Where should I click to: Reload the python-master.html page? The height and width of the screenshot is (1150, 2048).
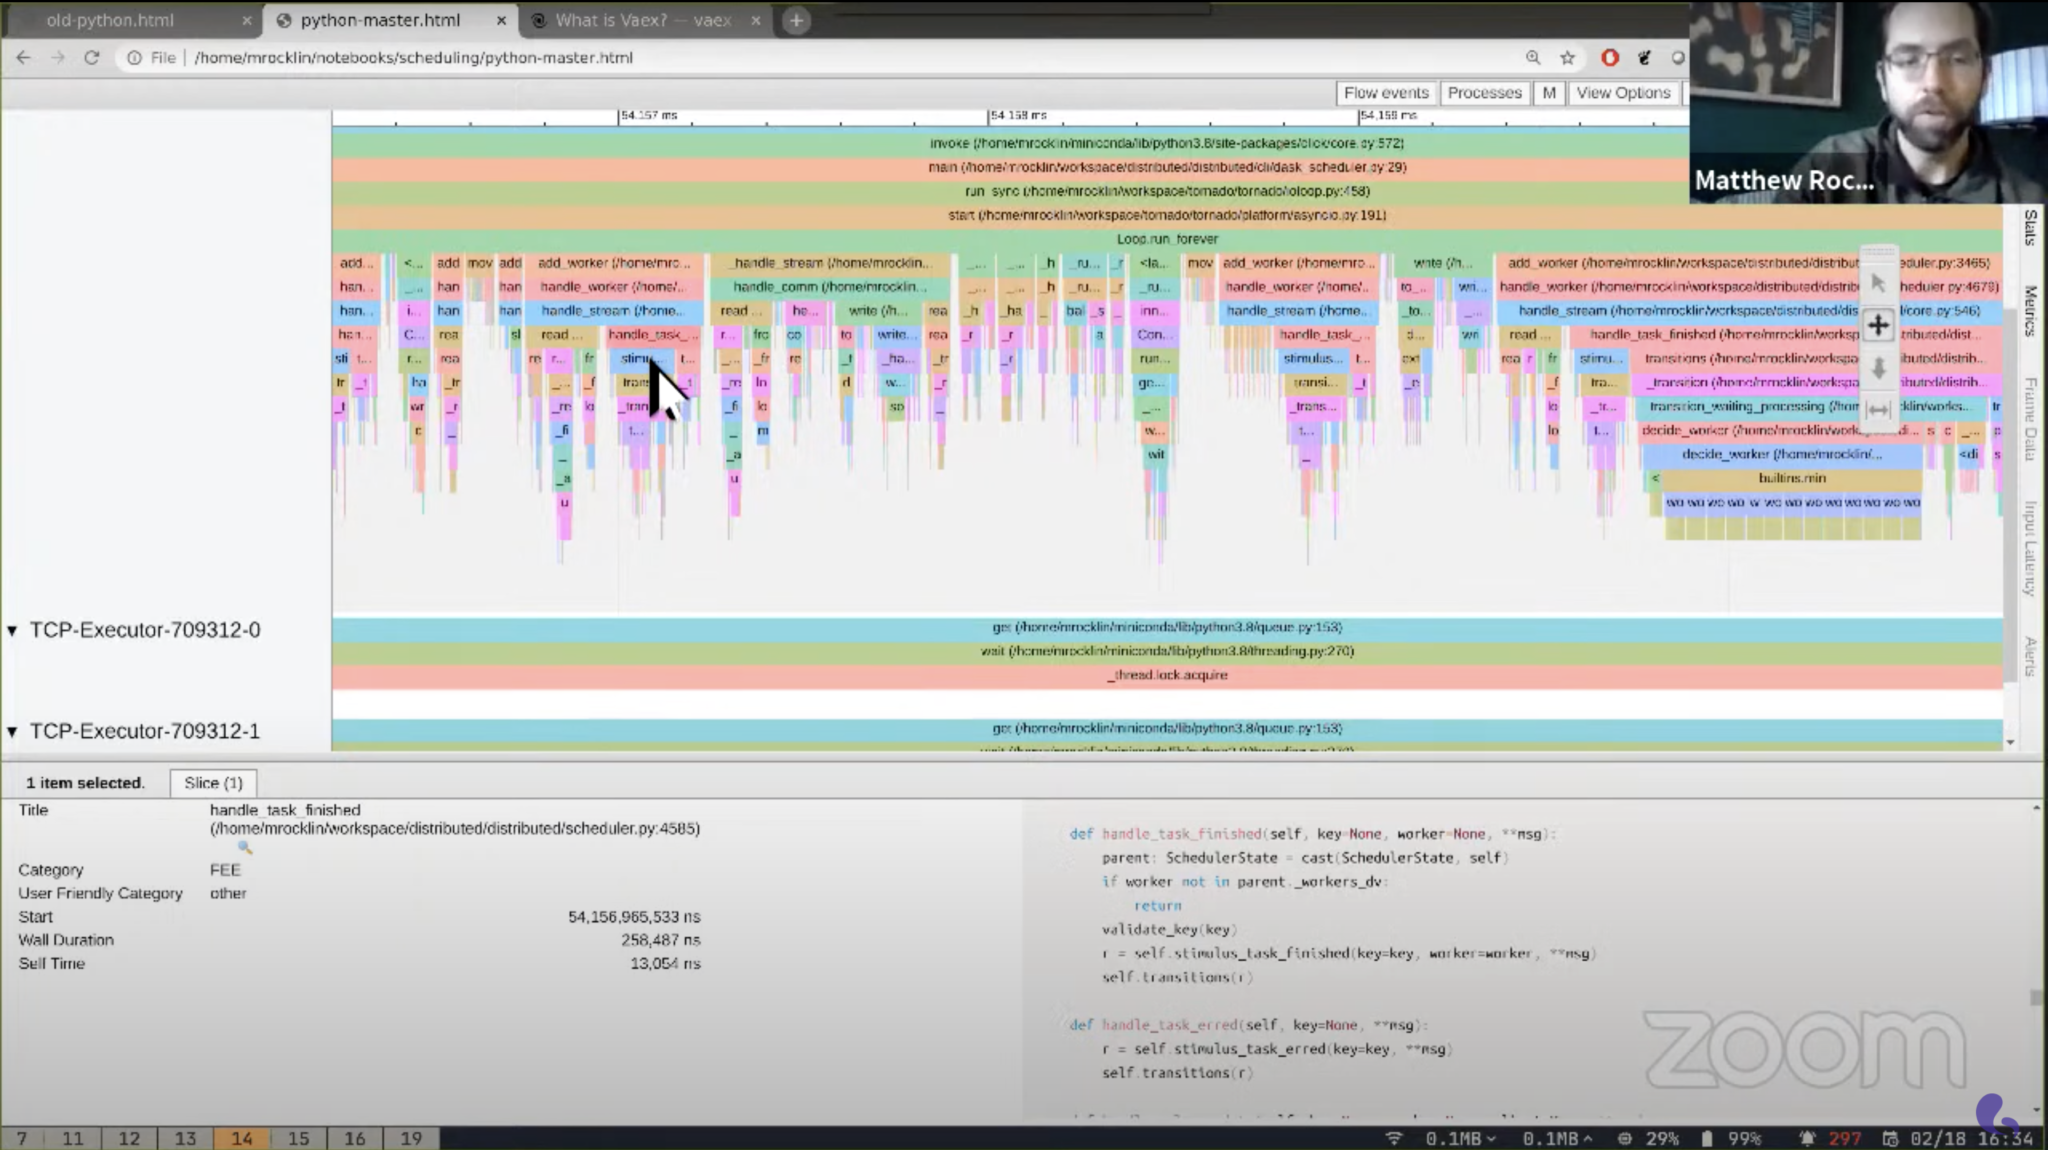click(91, 58)
